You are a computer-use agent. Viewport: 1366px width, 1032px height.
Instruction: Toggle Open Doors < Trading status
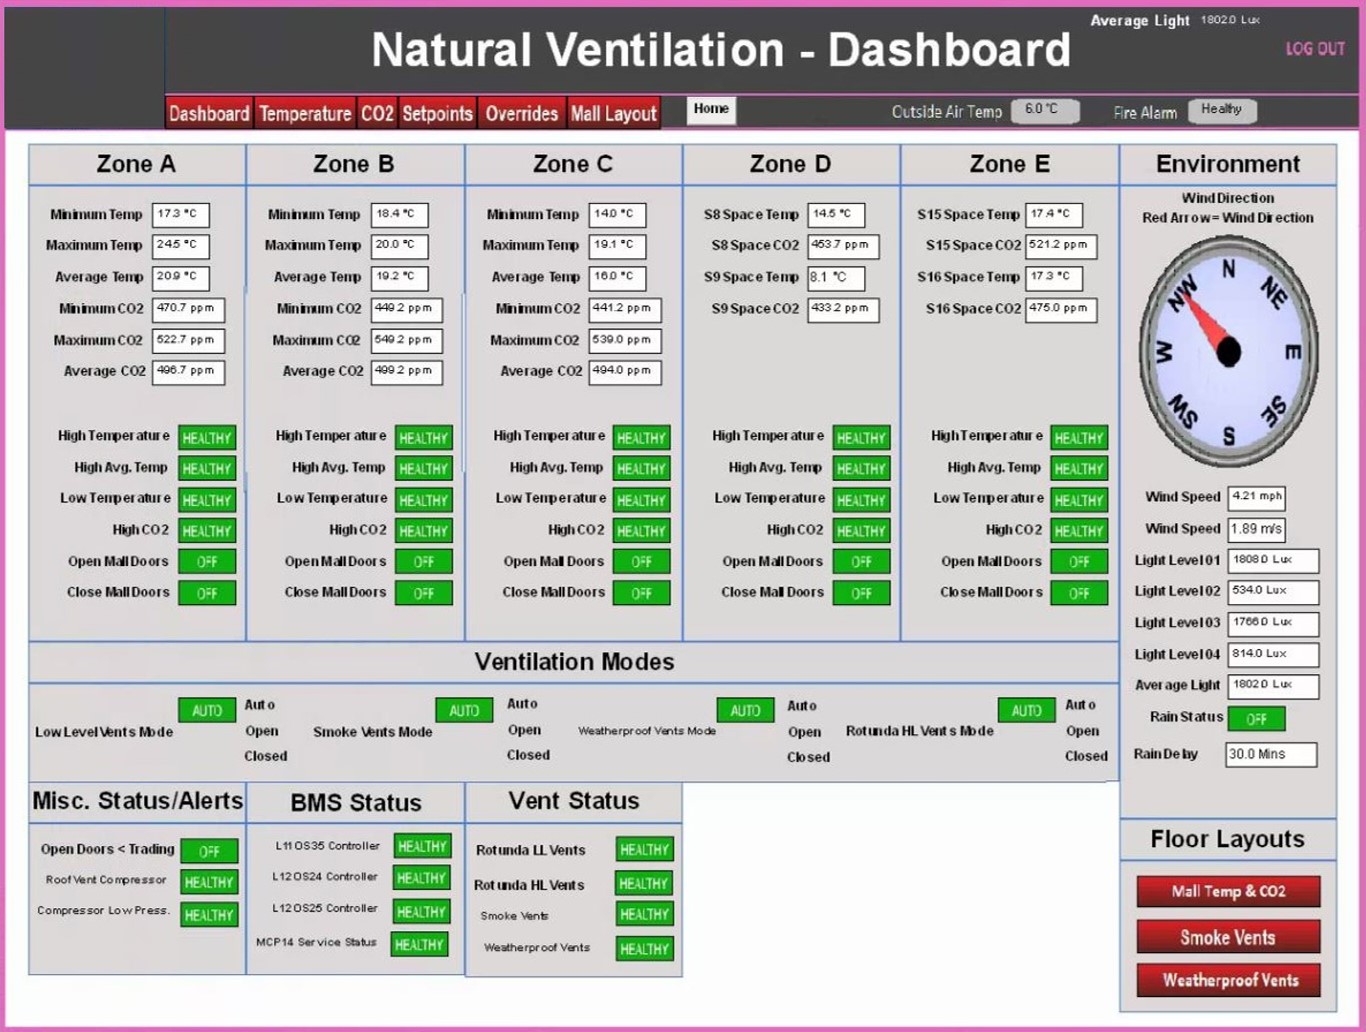click(x=209, y=851)
